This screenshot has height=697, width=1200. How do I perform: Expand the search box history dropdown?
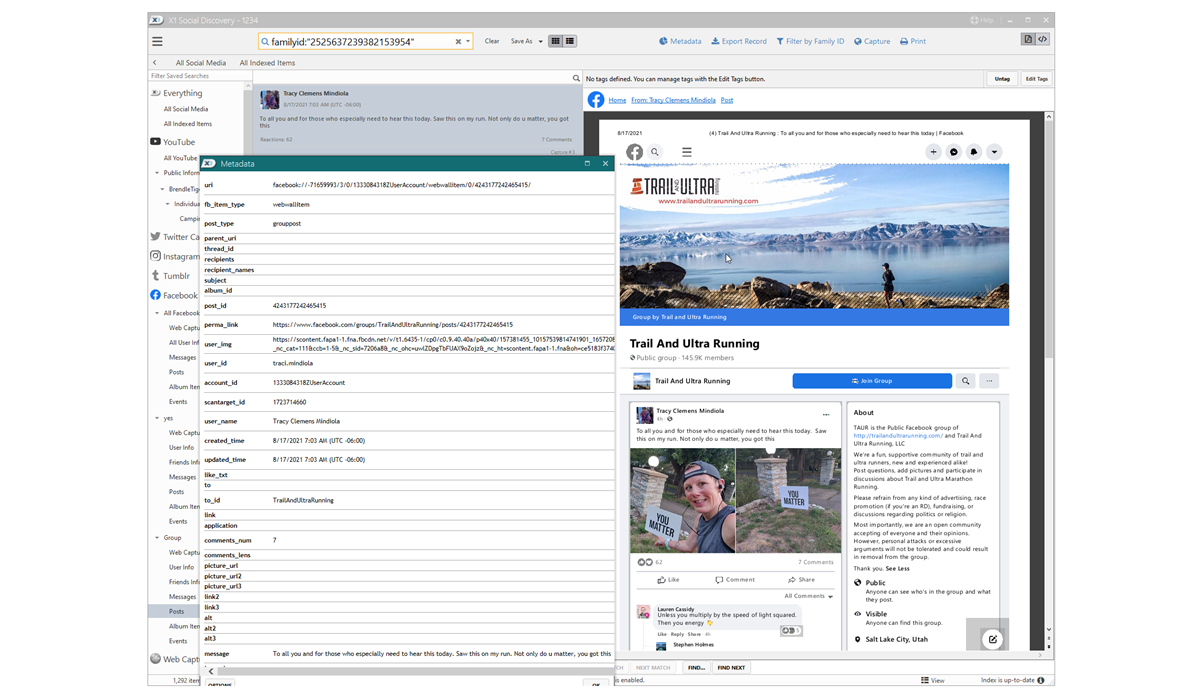468,42
